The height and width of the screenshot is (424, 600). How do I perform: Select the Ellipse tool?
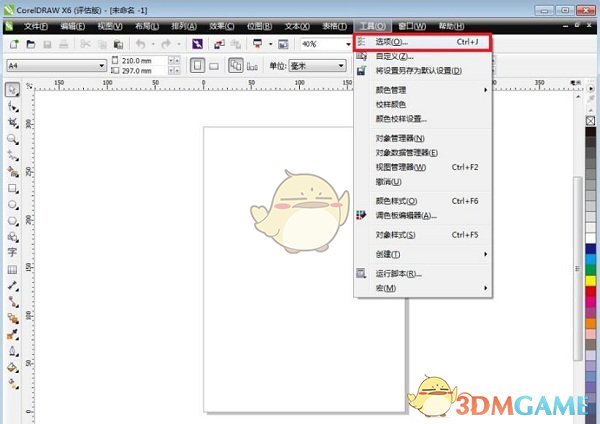(x=13, y=205)
